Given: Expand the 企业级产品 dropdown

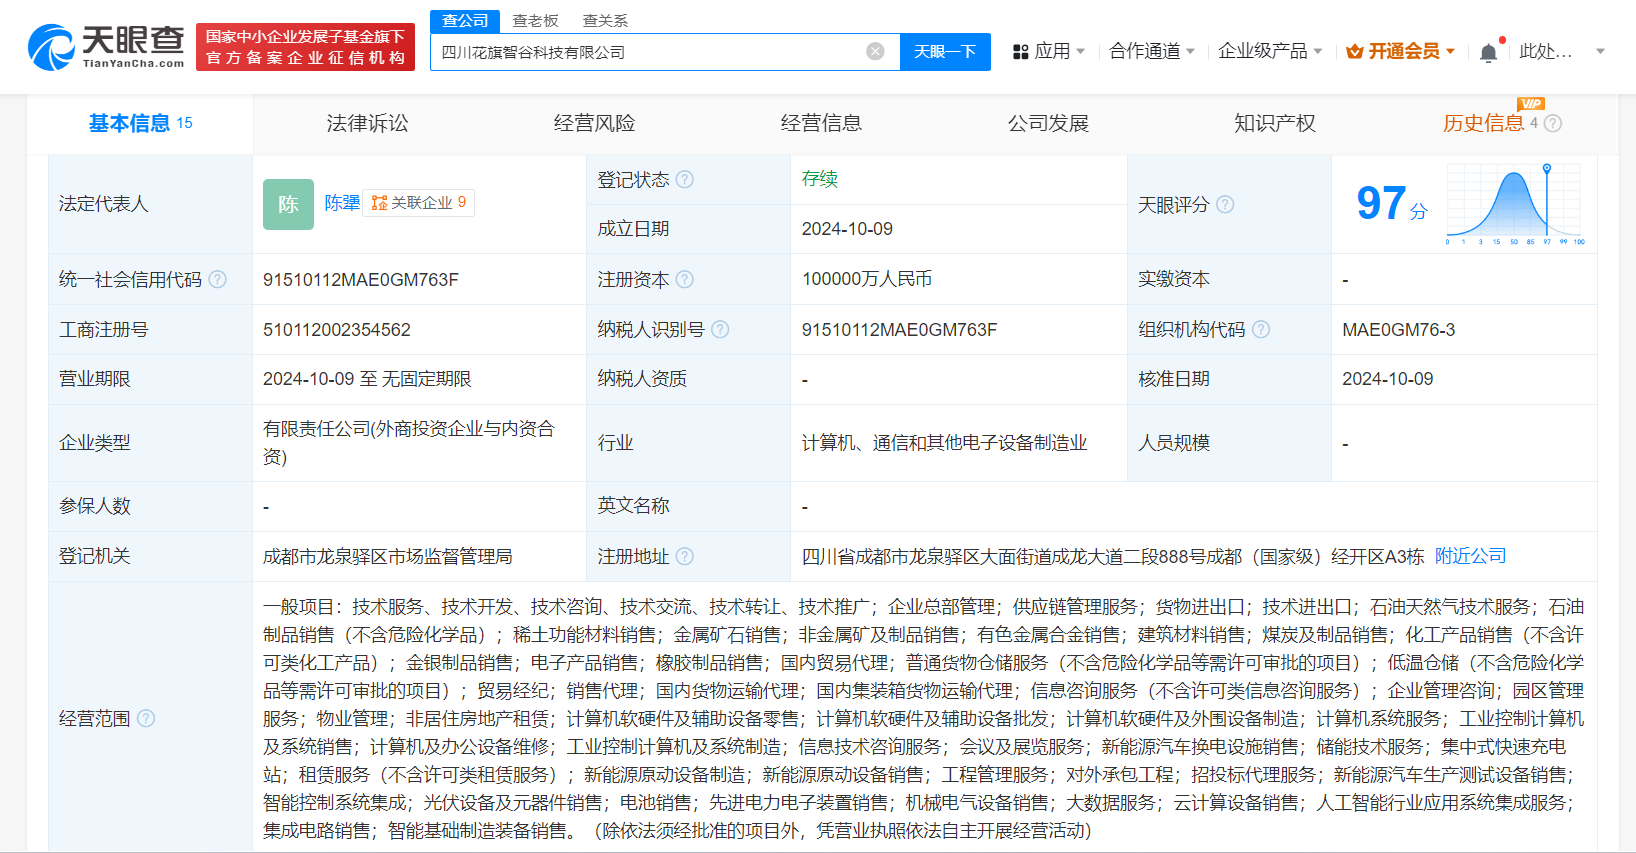Looking at the screenshot, I should (x=1318, y=51).
